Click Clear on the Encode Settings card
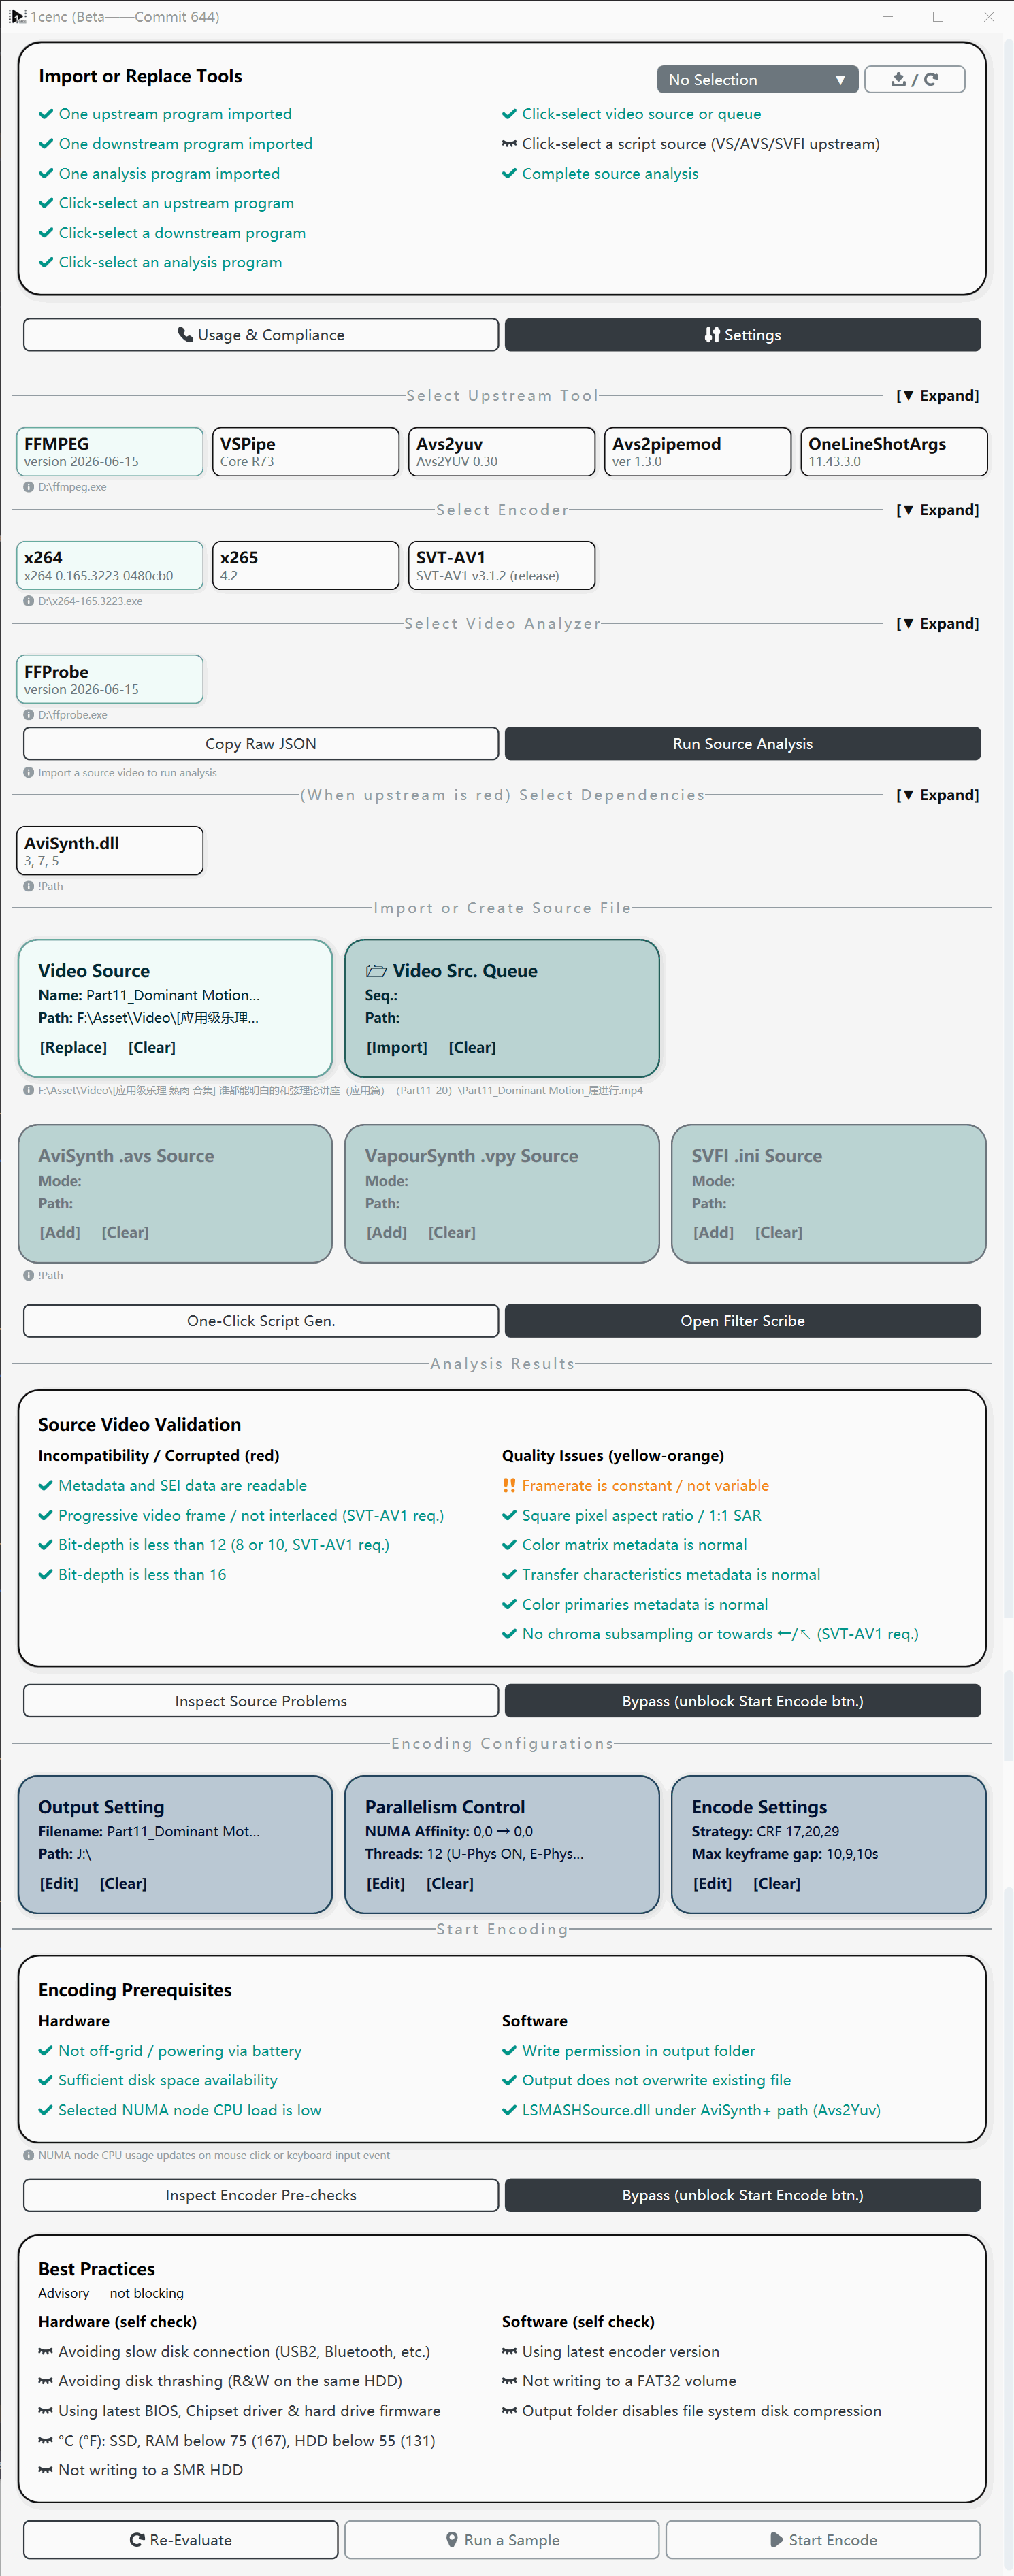Viewport: 1014px width, 2576px height. click(777, 1884)
